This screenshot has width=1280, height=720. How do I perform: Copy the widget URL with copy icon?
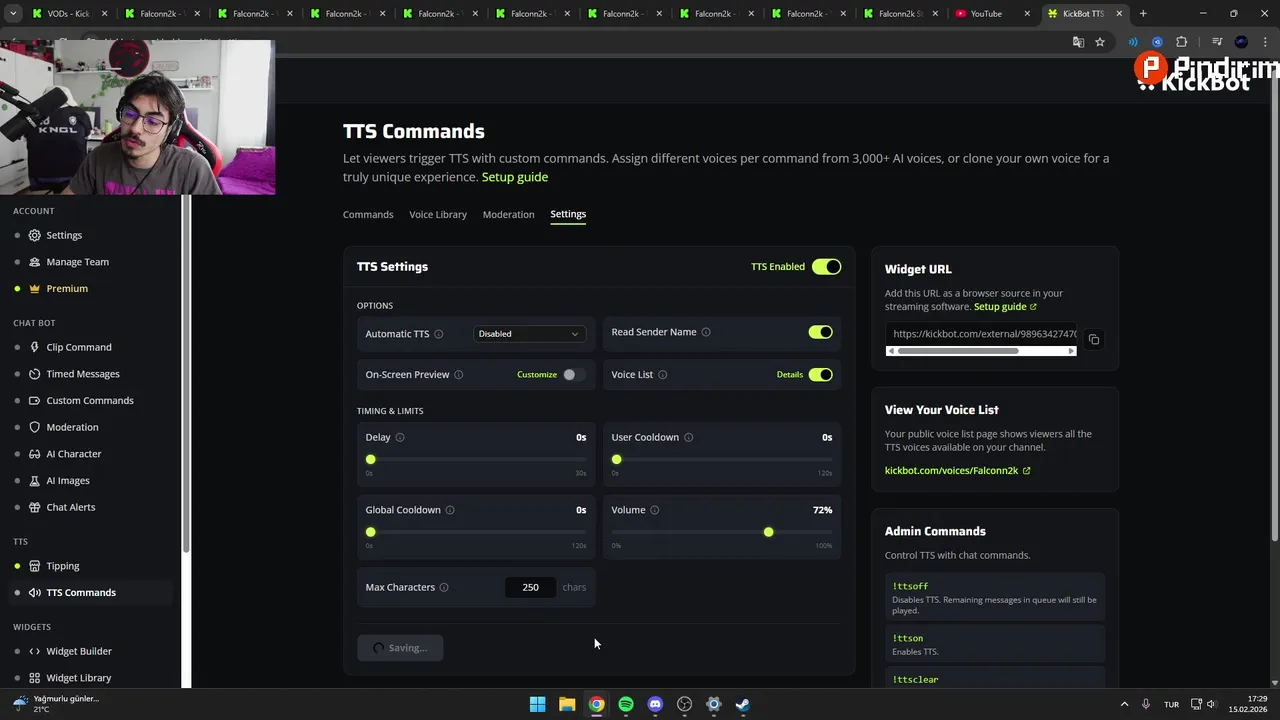1094,340
